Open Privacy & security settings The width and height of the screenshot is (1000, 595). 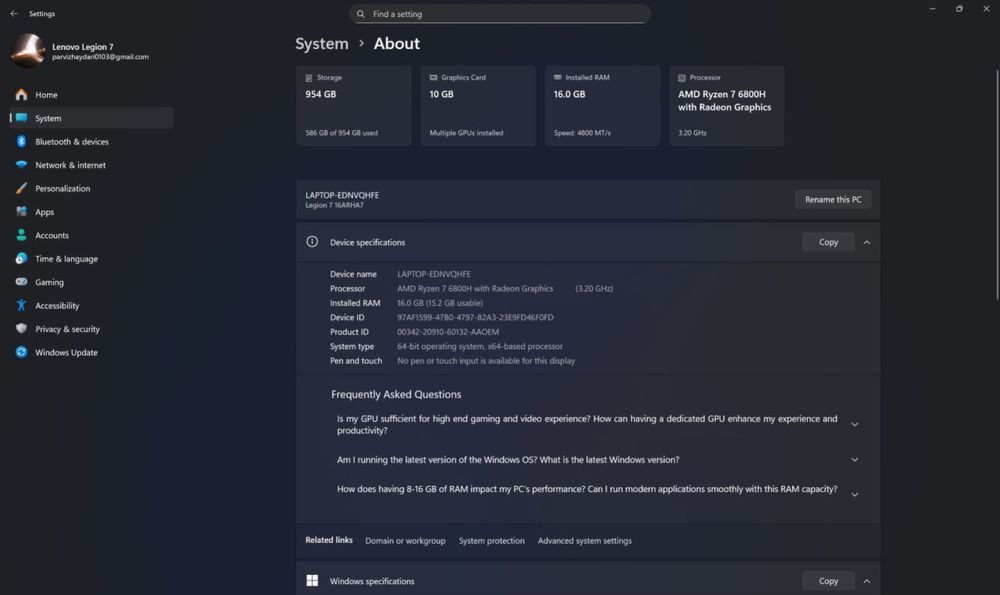(x=91, y=328)
